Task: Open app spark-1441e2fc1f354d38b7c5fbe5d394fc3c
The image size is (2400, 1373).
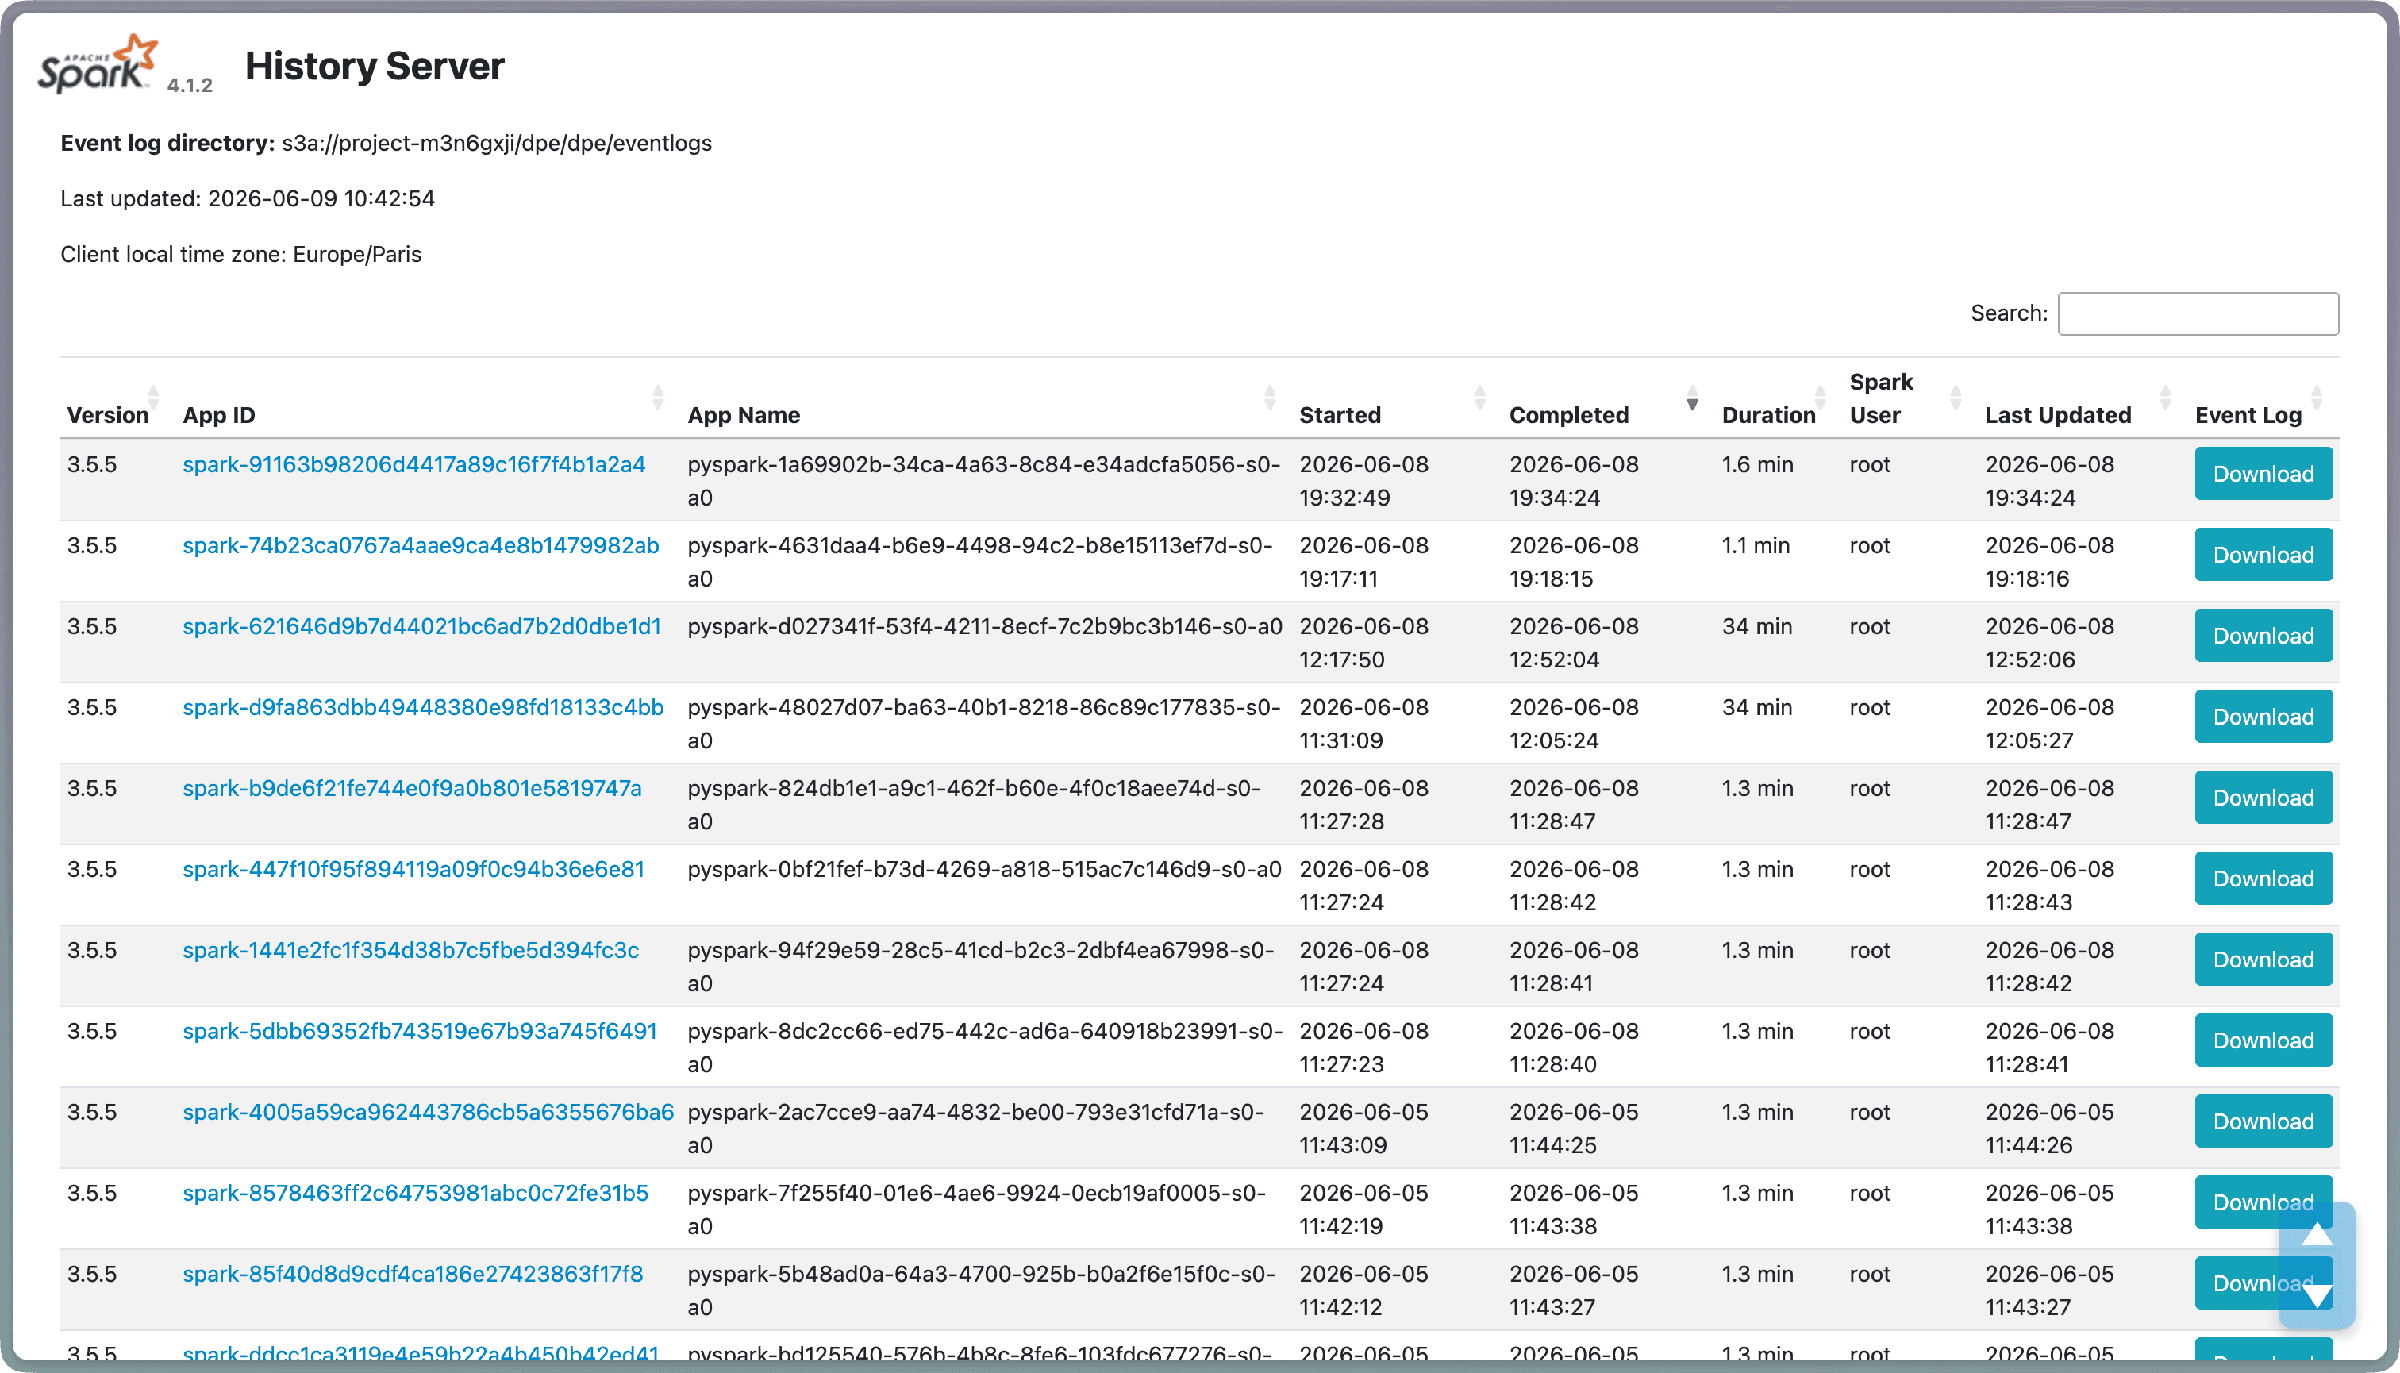Action: click(x=411, y=951)
